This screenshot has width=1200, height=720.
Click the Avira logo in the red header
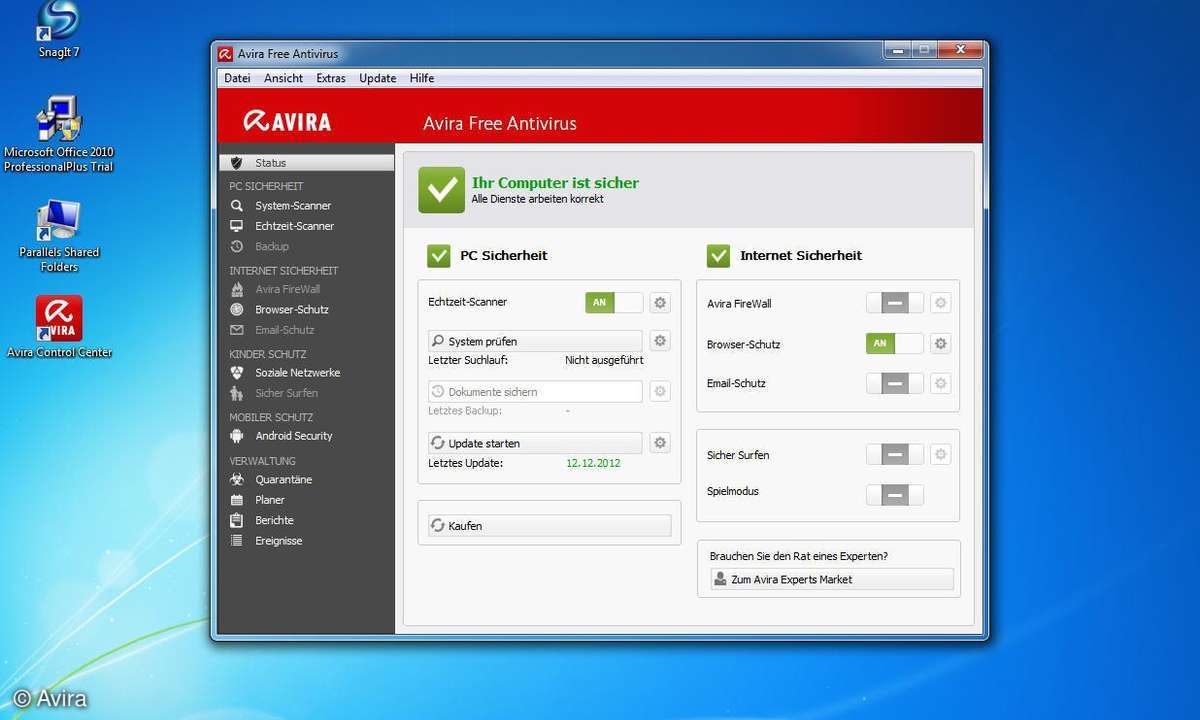pyautogui.click(x=287, y=122)
